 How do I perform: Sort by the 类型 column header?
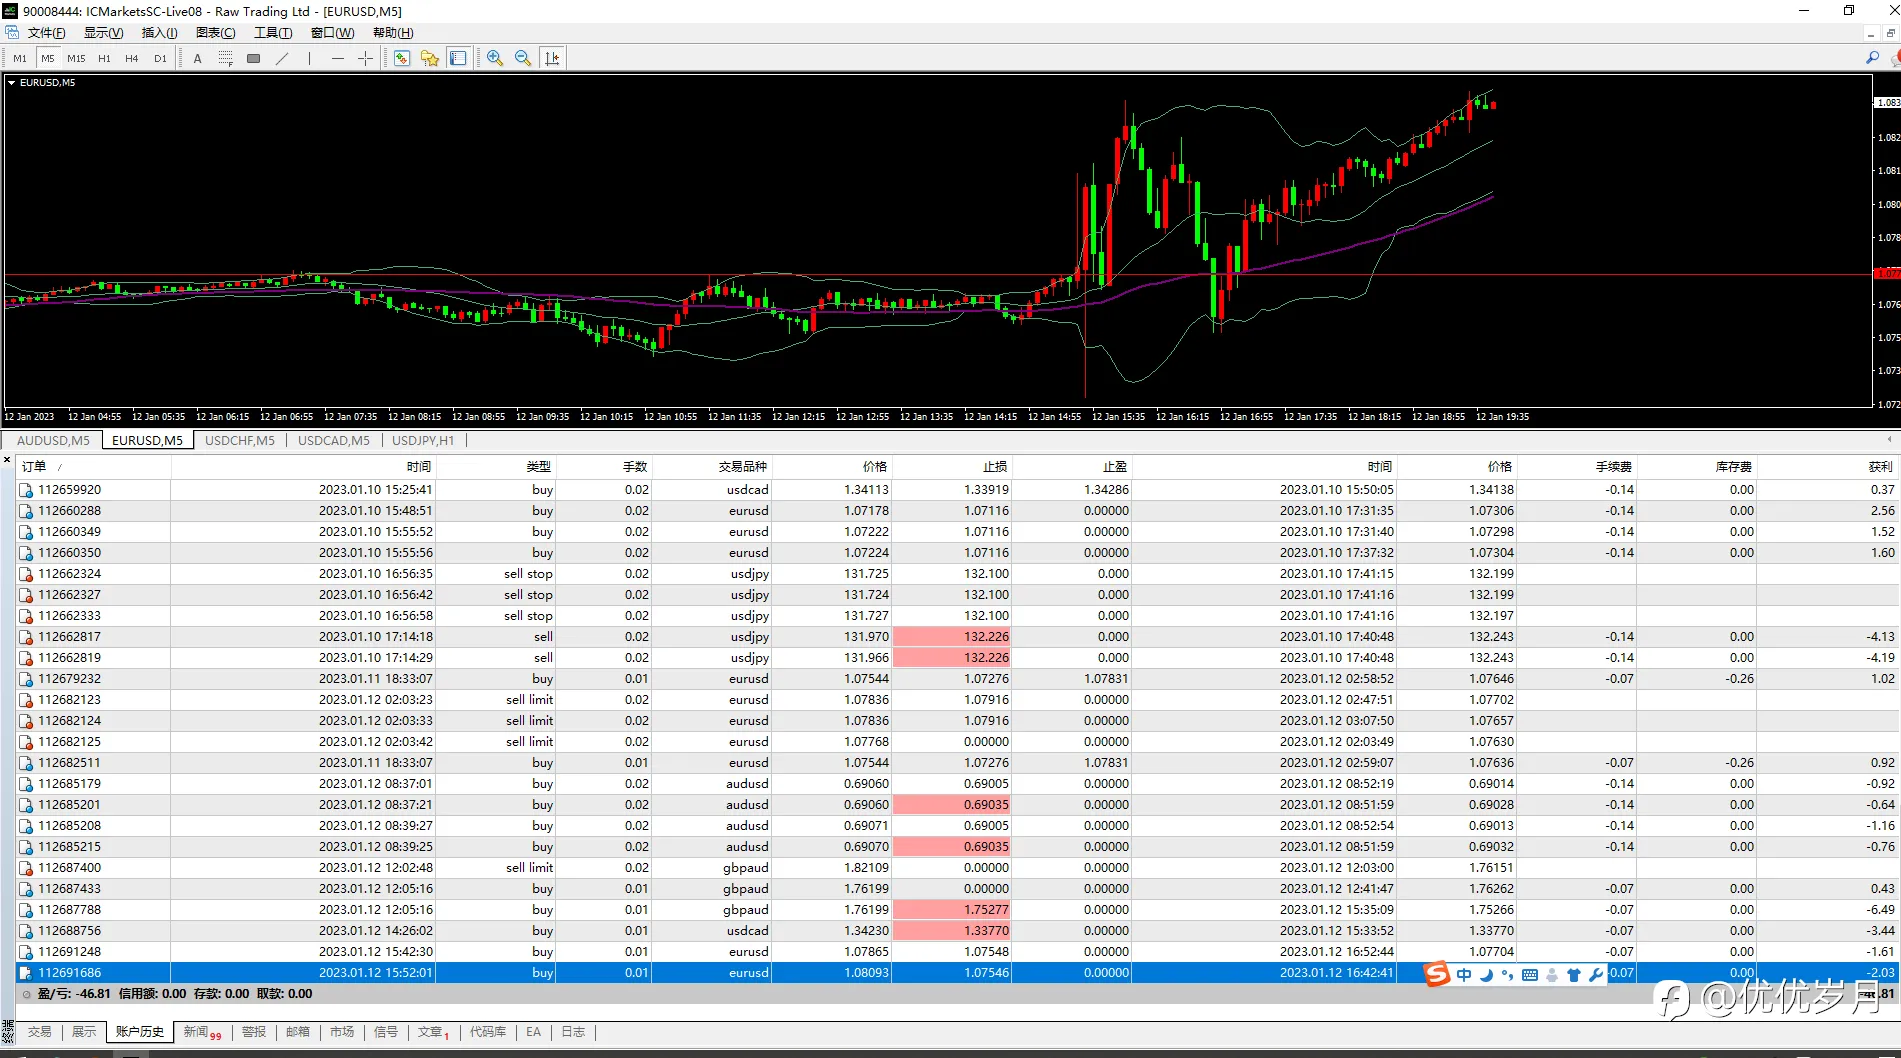(495, 467)
